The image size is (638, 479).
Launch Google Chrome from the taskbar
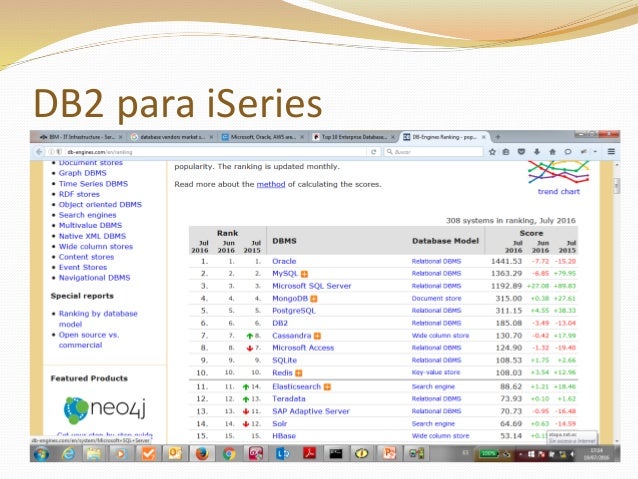click(x=229, y=453)
